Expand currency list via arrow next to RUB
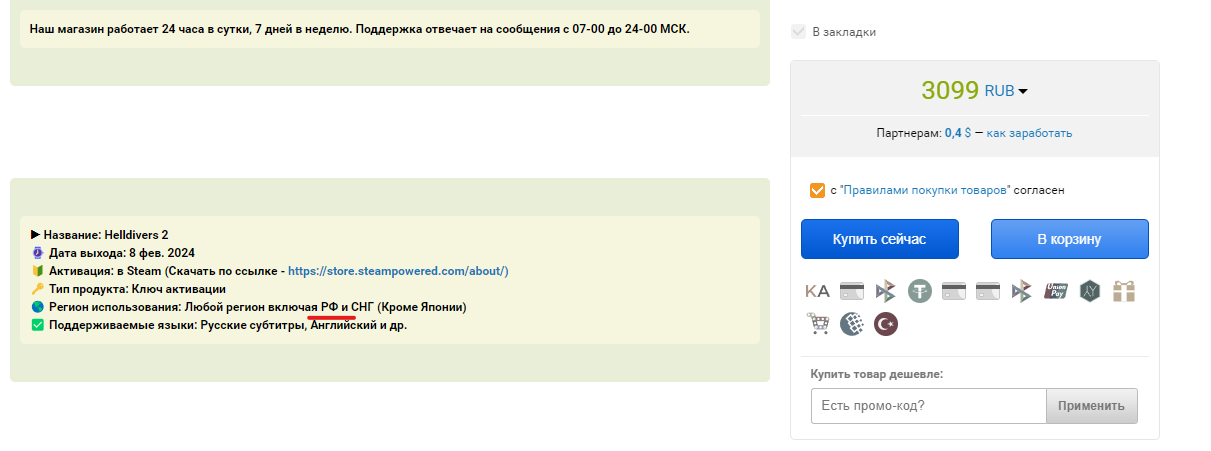 pos(1023,92)
